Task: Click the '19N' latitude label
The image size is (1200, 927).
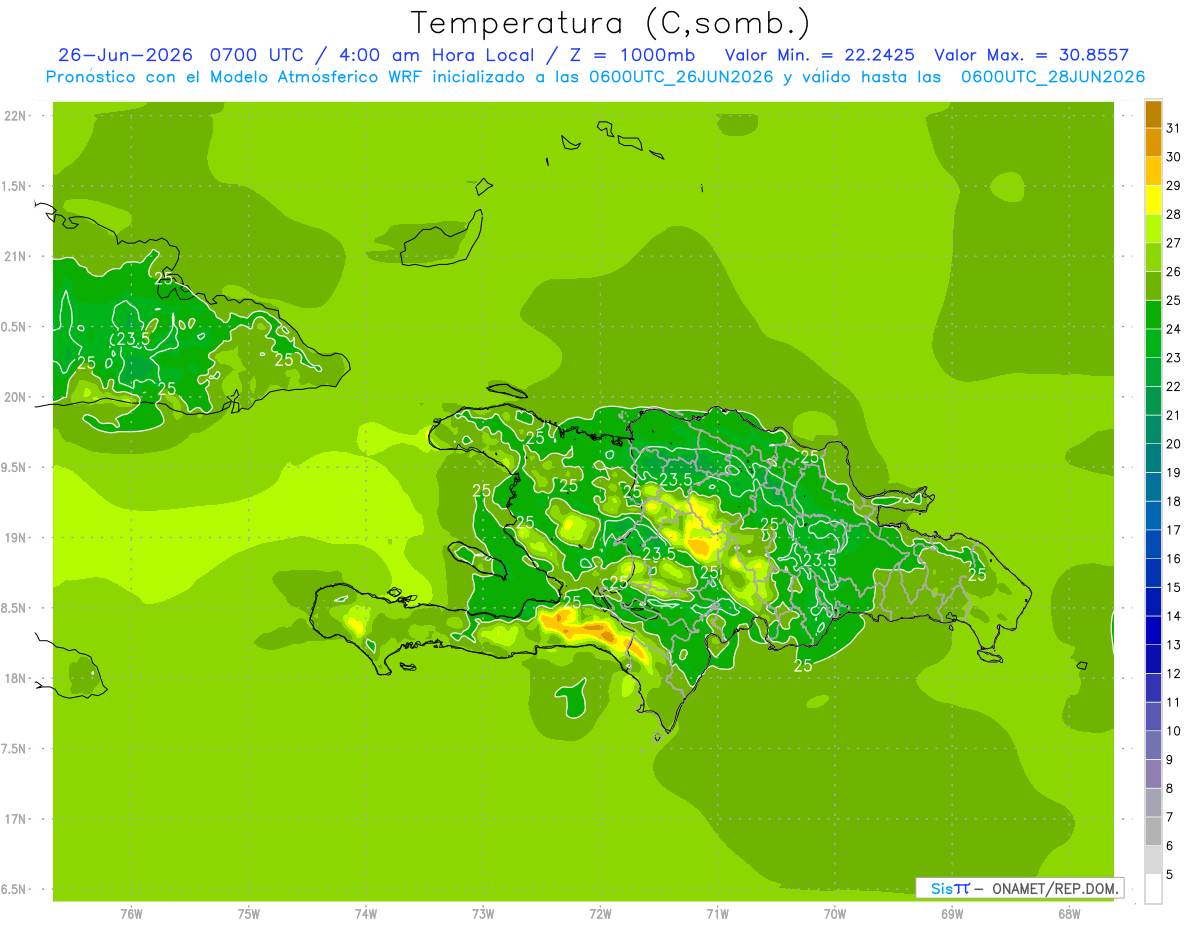Action: click(15, 538)
